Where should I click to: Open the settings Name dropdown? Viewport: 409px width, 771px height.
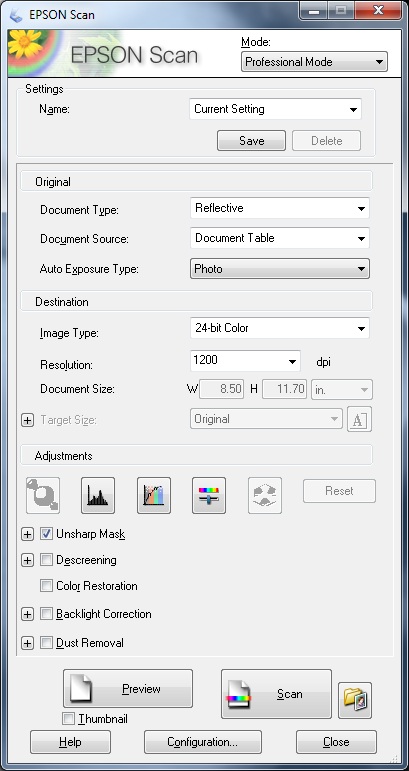[x=275, y=109]
